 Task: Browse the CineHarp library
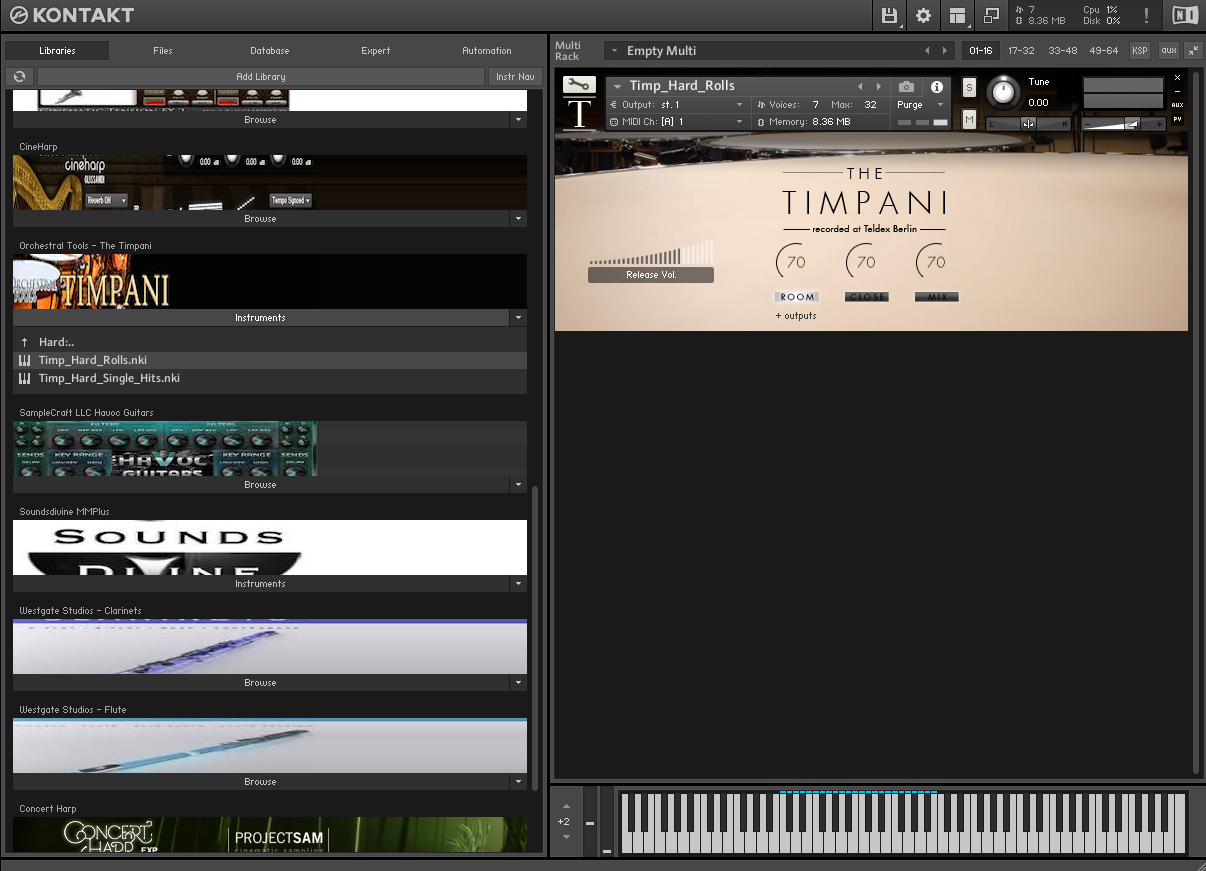pyautogui.click(x=260, y=219)
